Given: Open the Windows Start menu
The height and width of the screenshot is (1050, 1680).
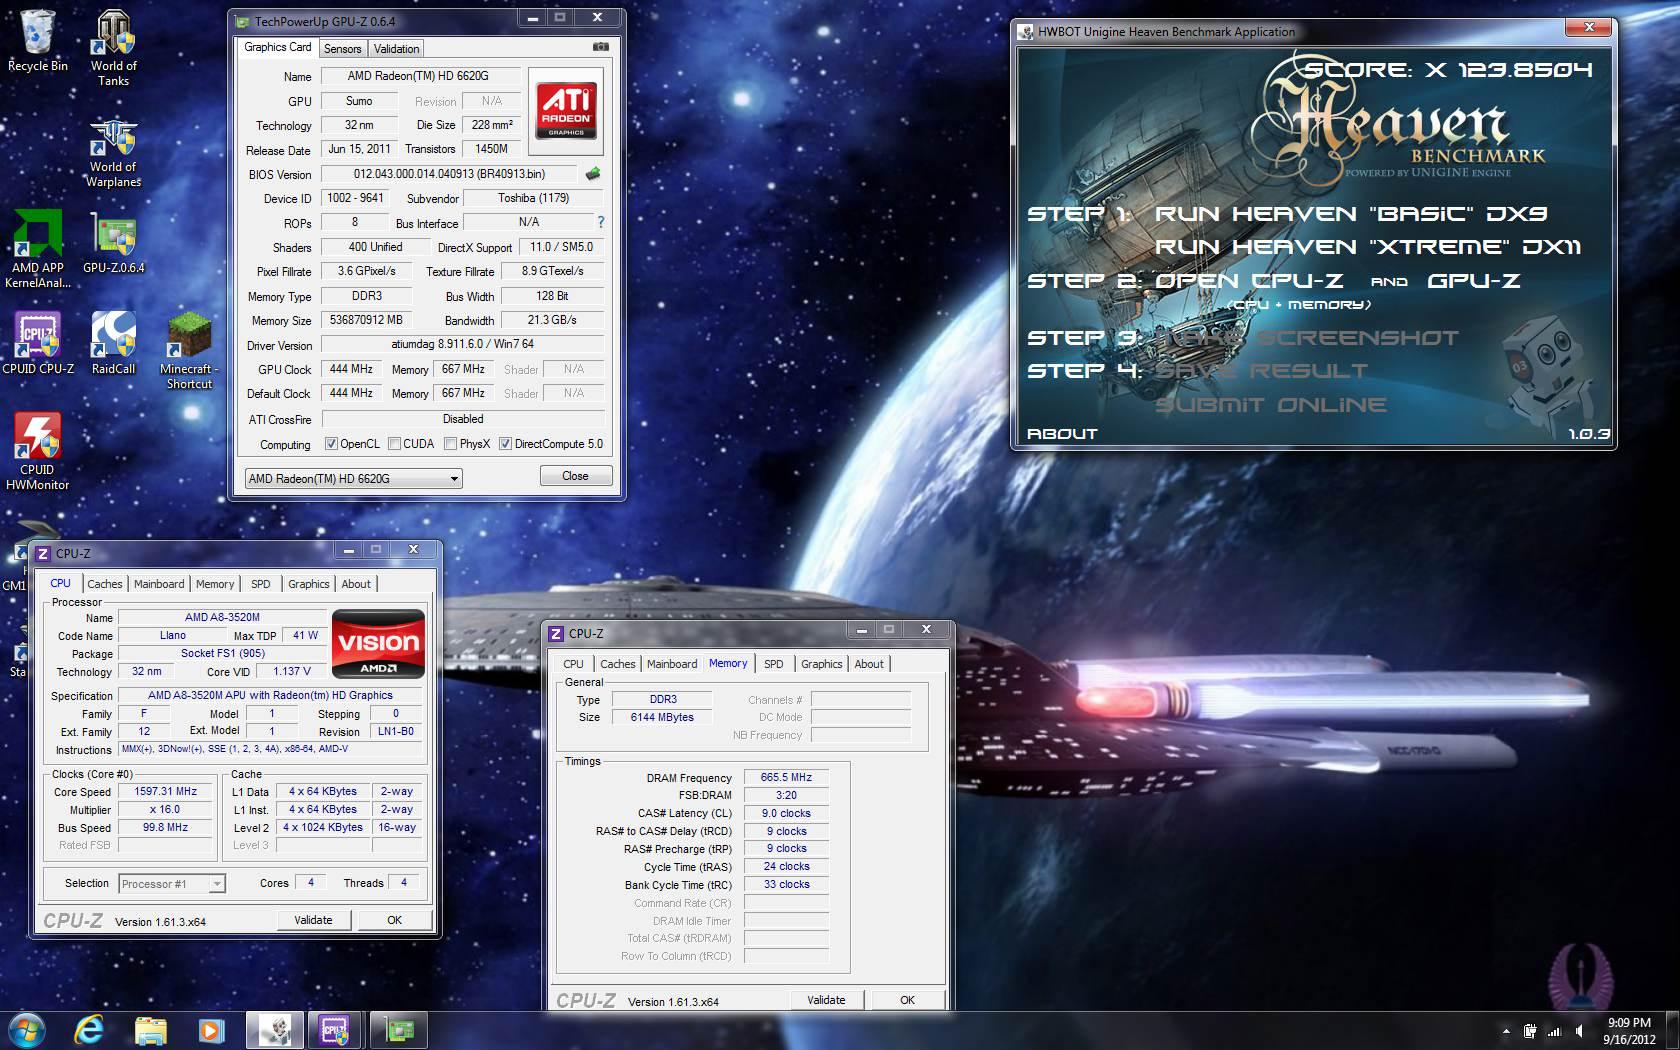Looking at the screenshot, I should point(26,1030).
